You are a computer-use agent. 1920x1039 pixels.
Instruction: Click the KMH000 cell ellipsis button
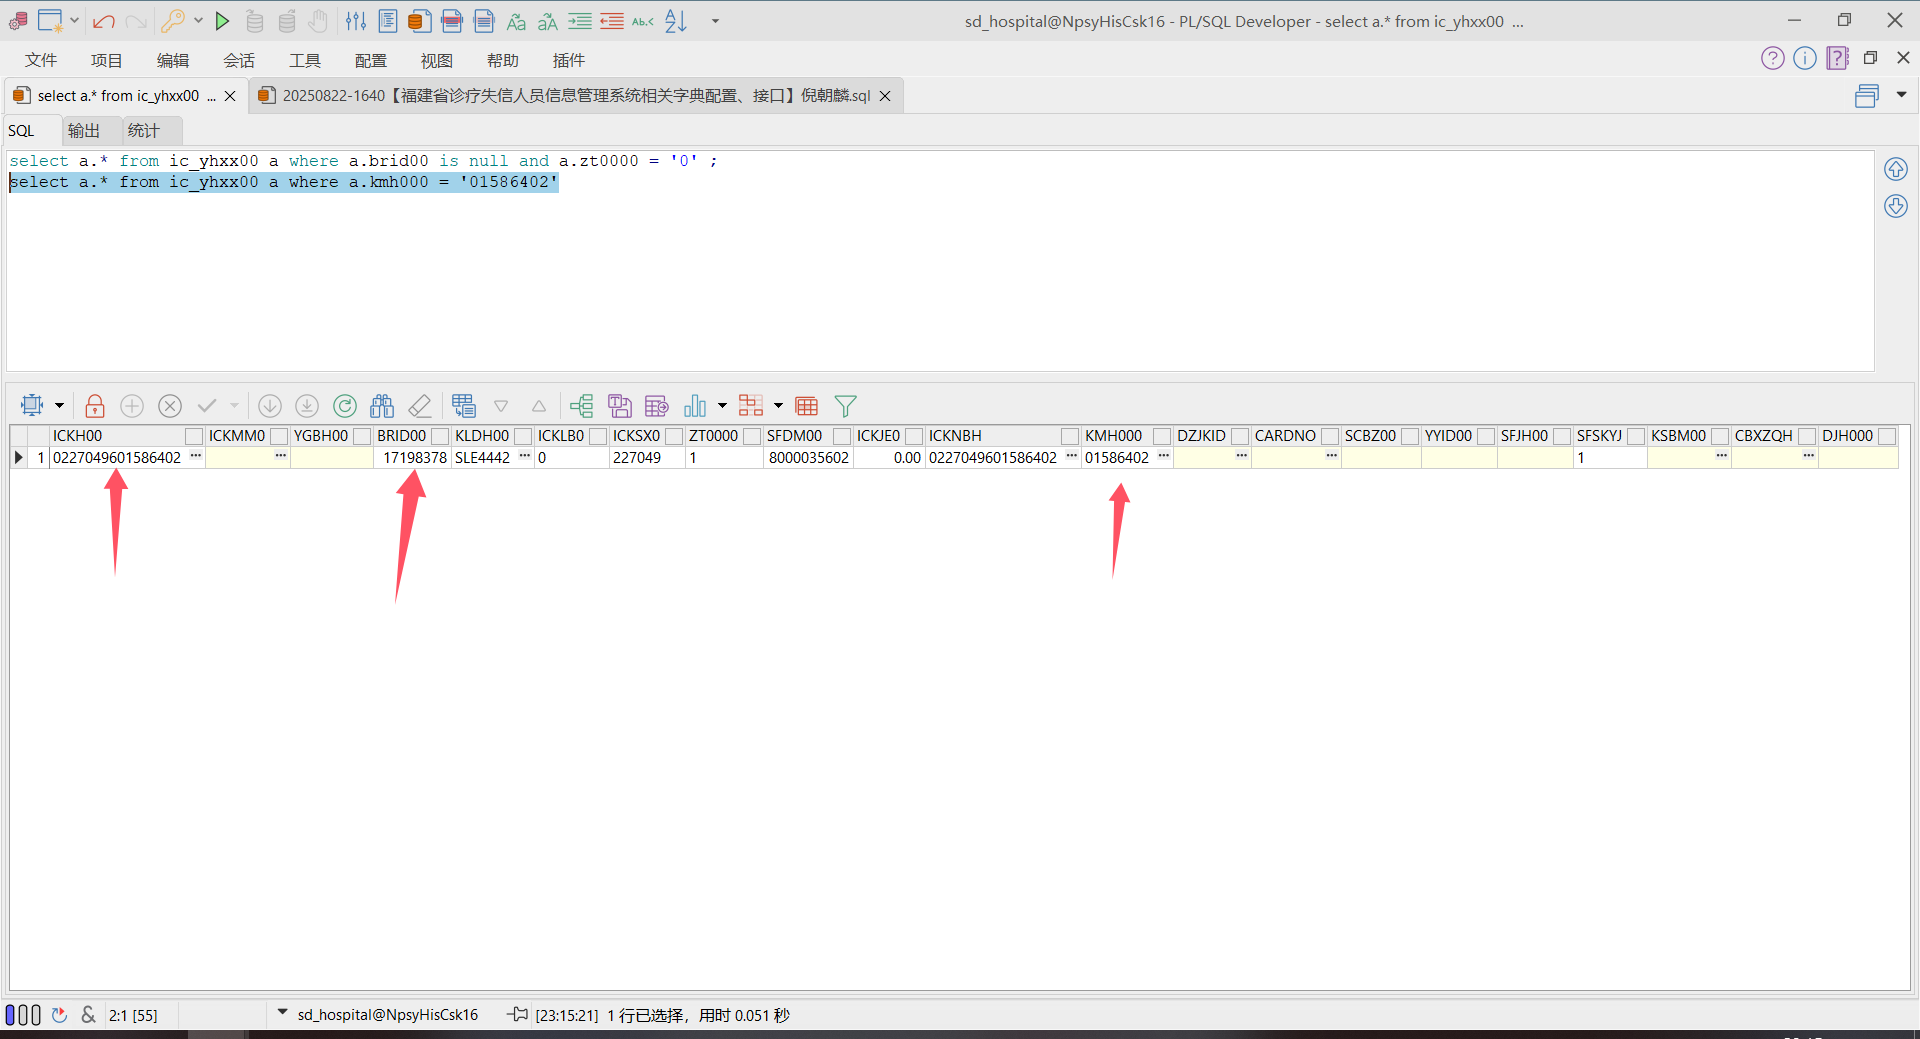(x=1164, y=457)
